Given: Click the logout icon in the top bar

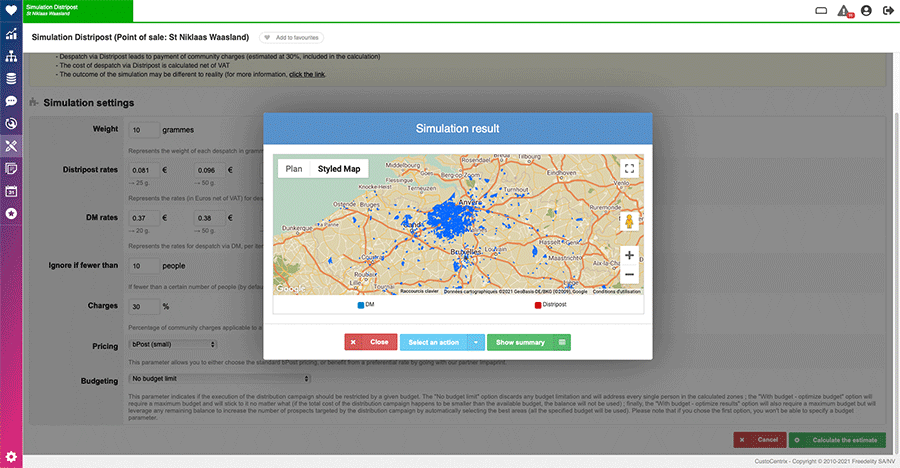Looking at the screenshot, I should click(x=887, y=11).
